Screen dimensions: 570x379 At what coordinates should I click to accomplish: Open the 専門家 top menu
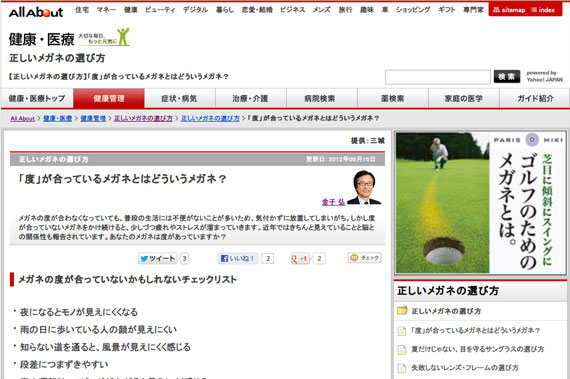[x=473, y=10]
